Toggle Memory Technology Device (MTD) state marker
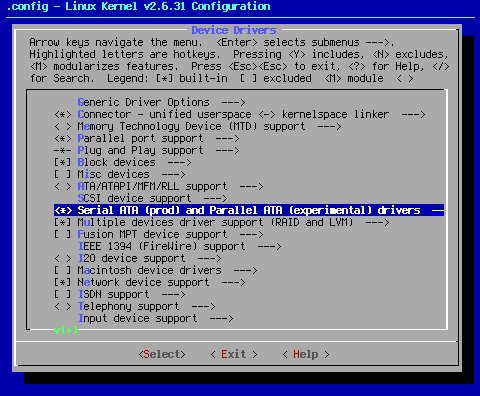Viewport: 480px width, 396px height. 63,126
